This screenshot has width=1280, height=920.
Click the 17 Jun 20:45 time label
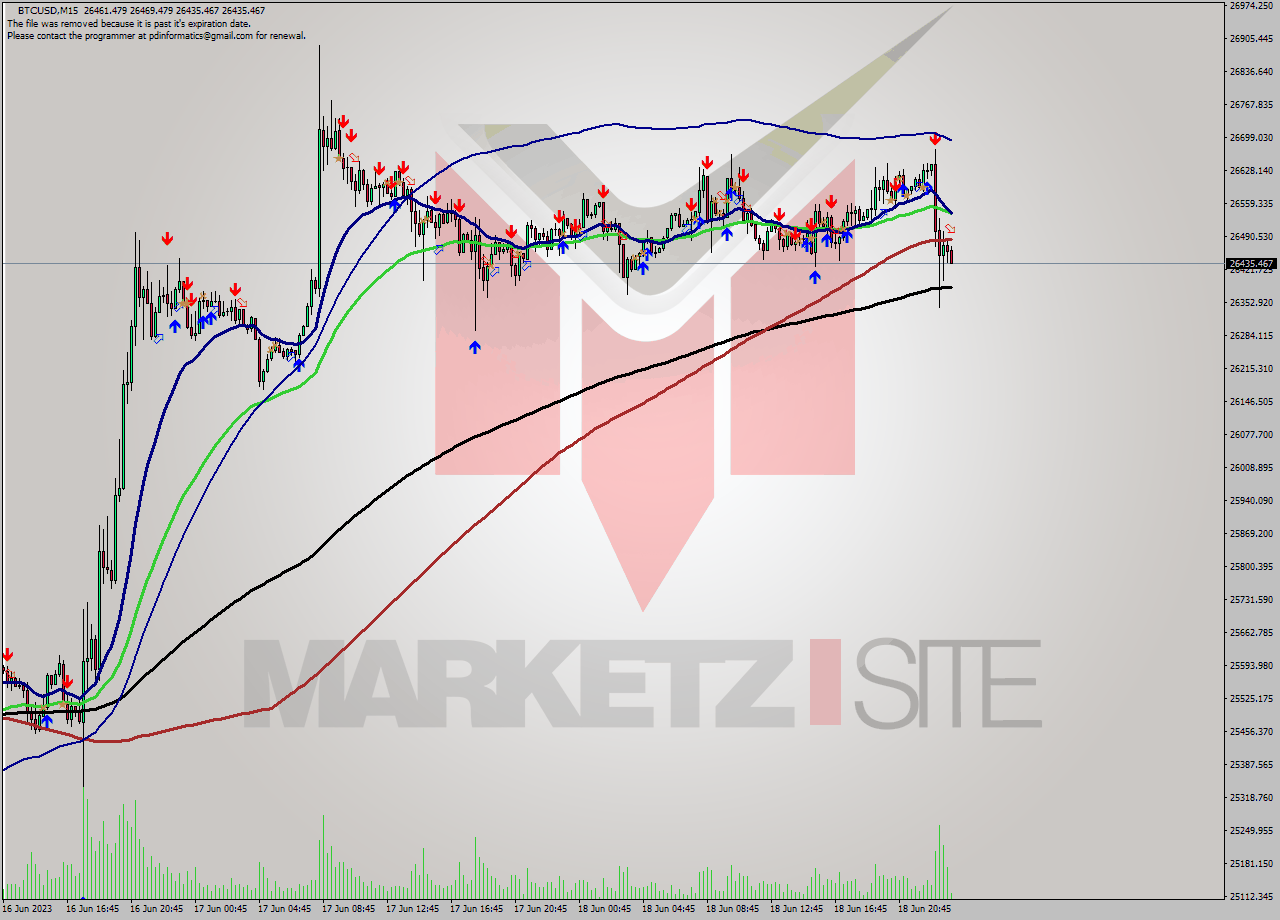540,910
